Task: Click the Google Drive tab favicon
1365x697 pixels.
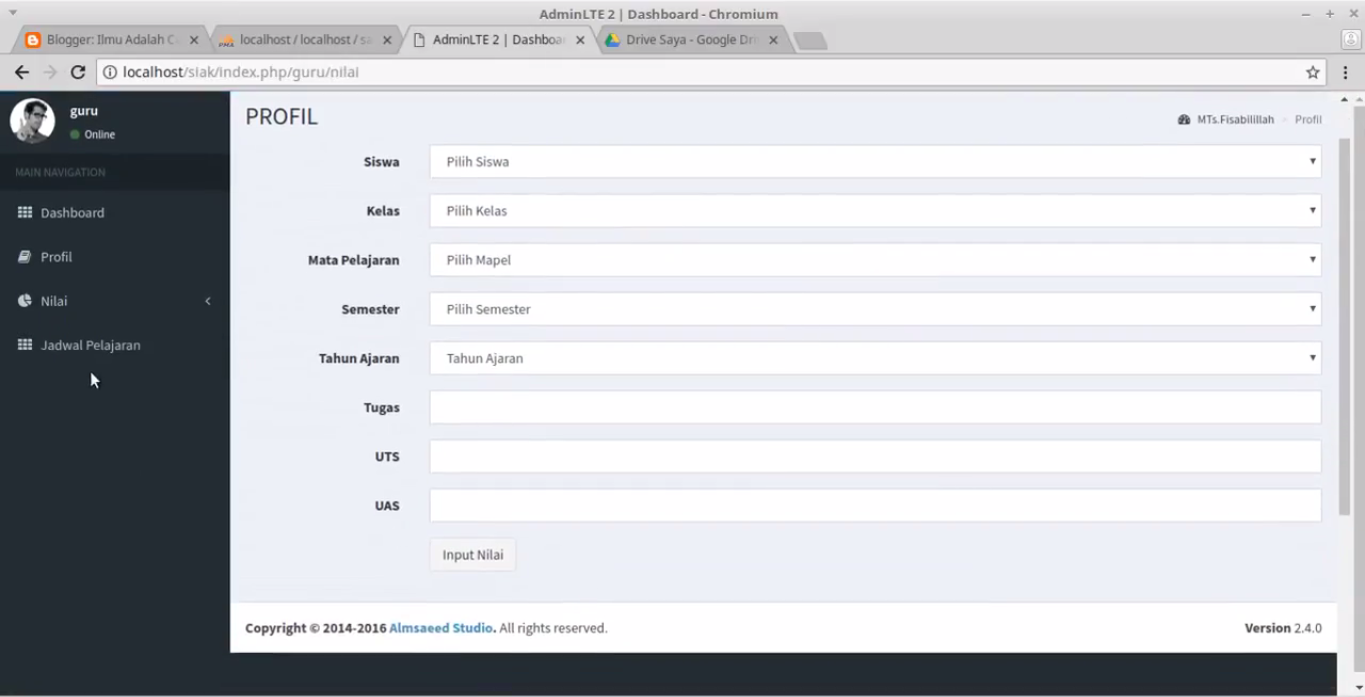Action: click(612, 40)
